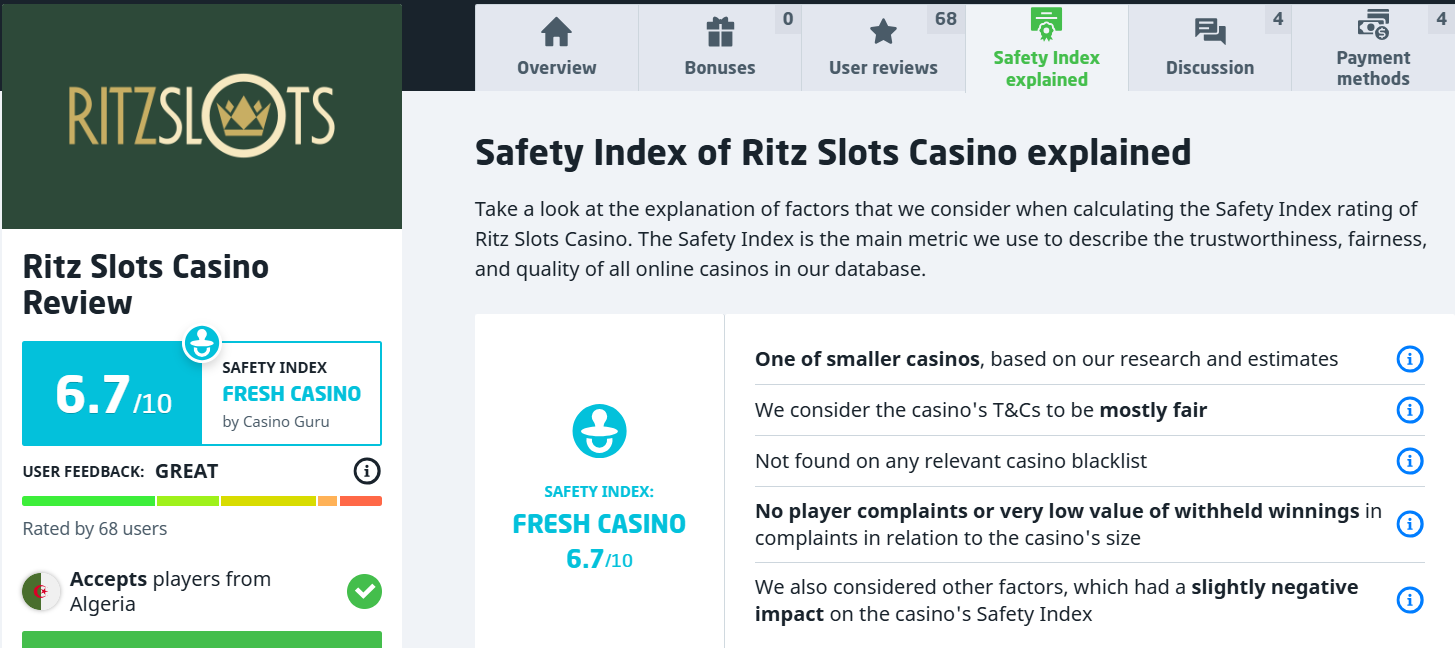This screenshot has height=648, width=1455.
Task: Open info icon for T&Cs mostly fair
Action: (x=1409, y=410)
